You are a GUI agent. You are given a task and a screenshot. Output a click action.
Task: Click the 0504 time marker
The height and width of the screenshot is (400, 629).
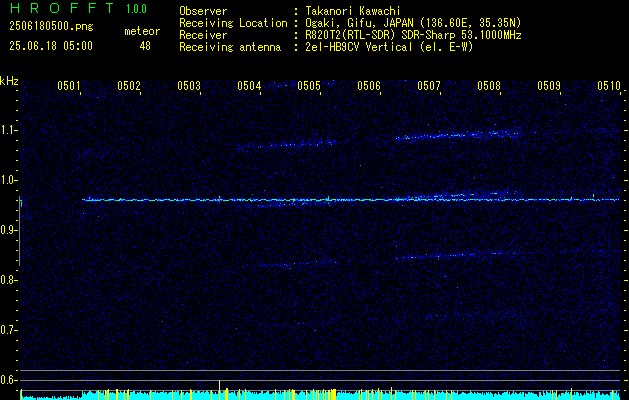click(249, 85)
